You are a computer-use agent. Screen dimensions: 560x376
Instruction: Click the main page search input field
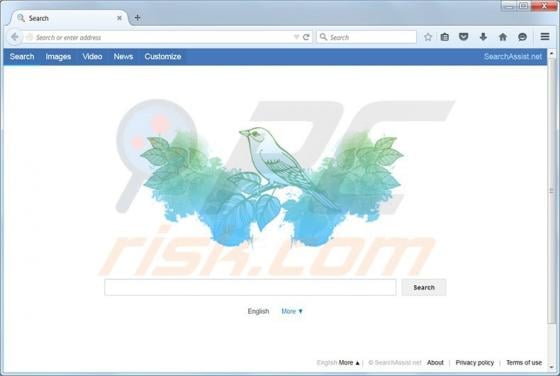click(x=250, y=287)
